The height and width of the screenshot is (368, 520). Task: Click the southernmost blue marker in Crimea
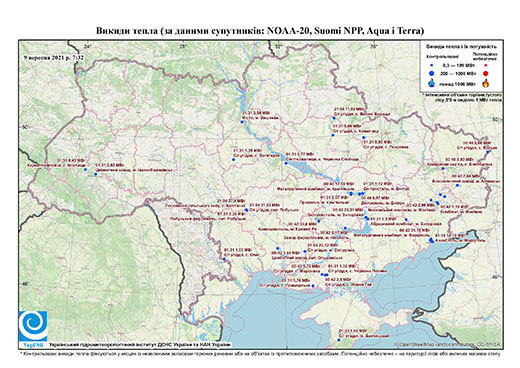[339, 340]
